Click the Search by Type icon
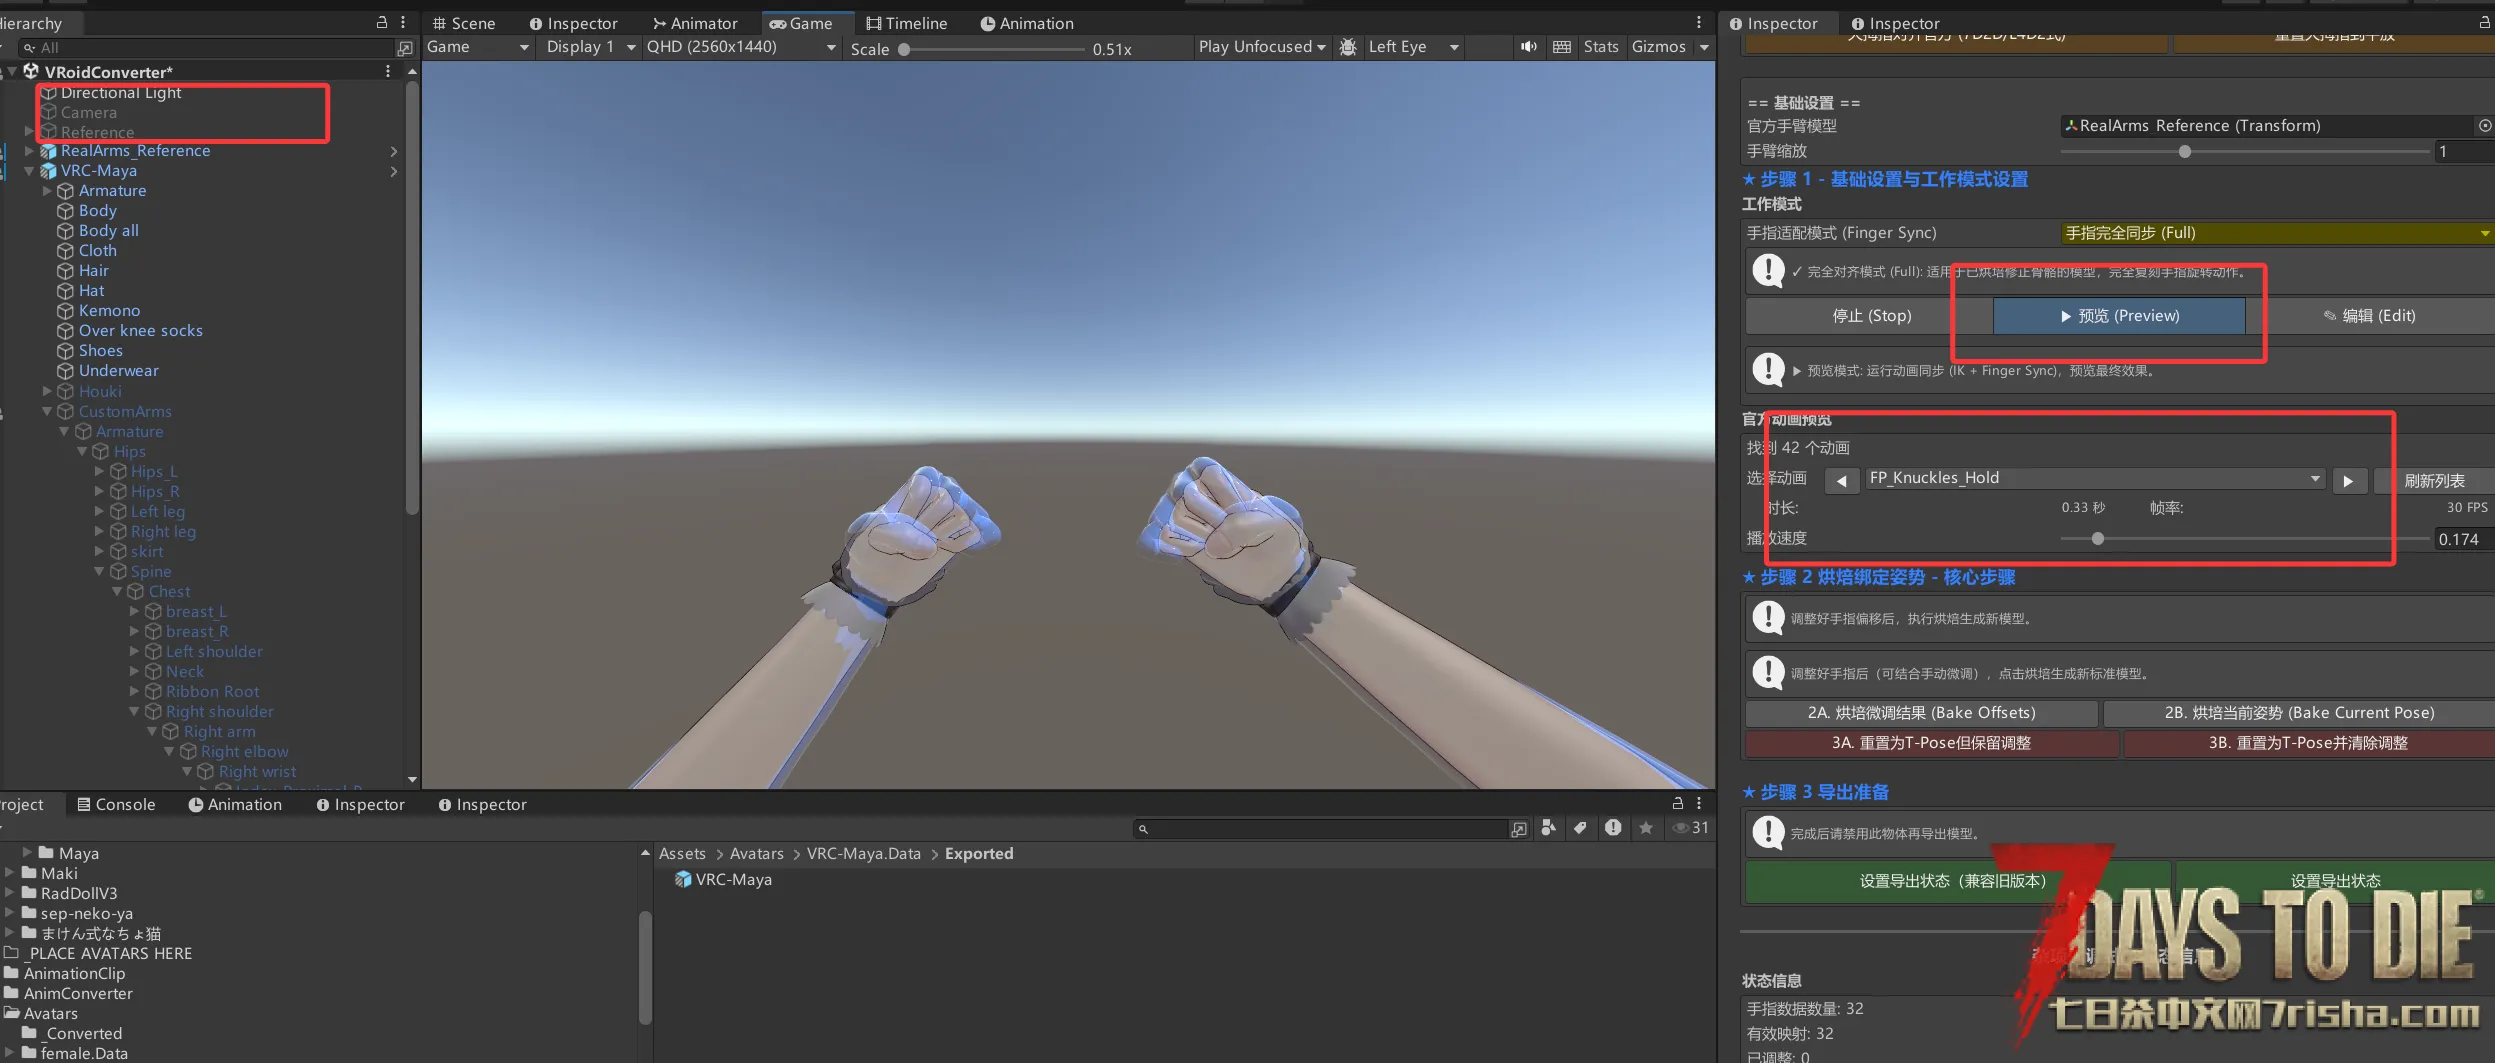2495x1063 pixels. click(x=1548, y=828)
